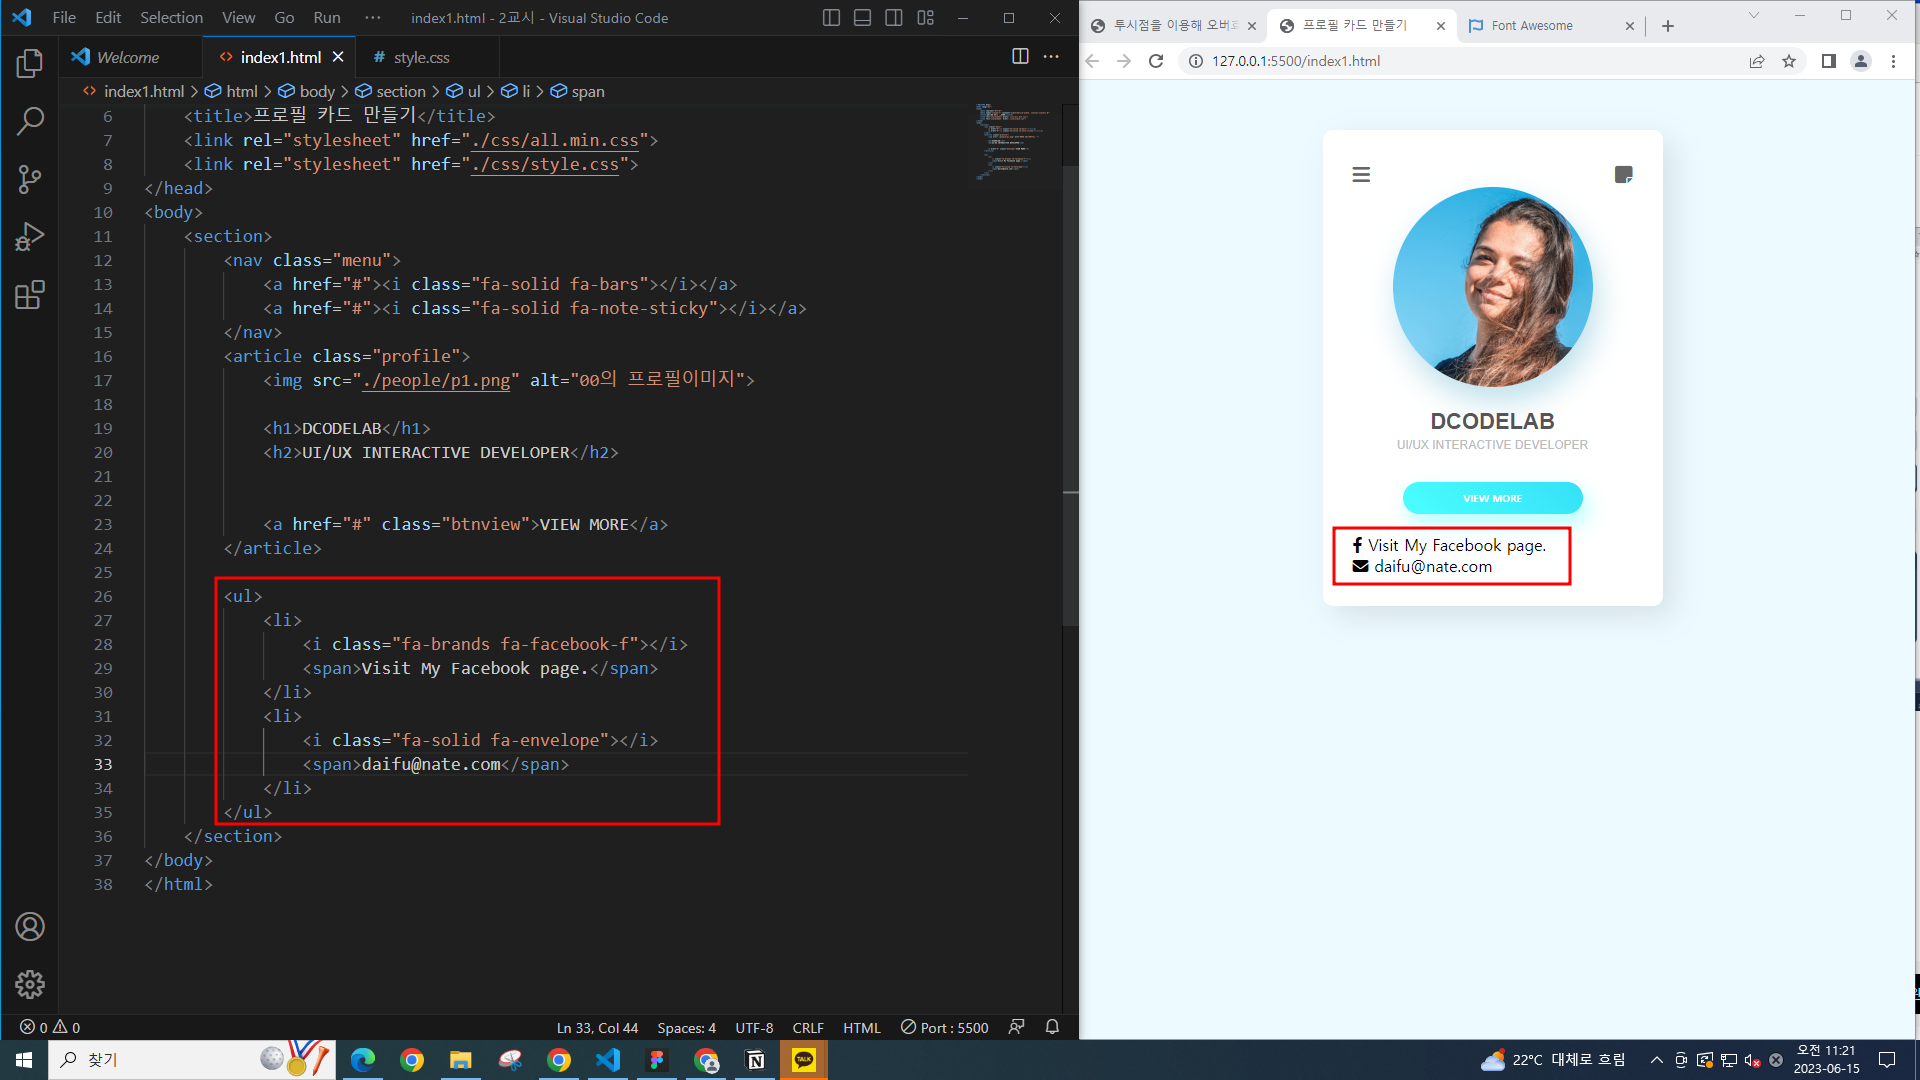Viewport: 1920px width, 1080px height.
Task: Open the editor More Actions ellipsis menu
Action: pos(1051,57)
